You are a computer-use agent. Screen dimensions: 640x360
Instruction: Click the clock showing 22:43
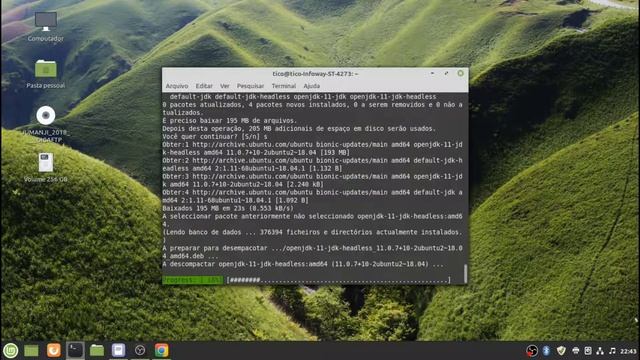pos(629,351)
